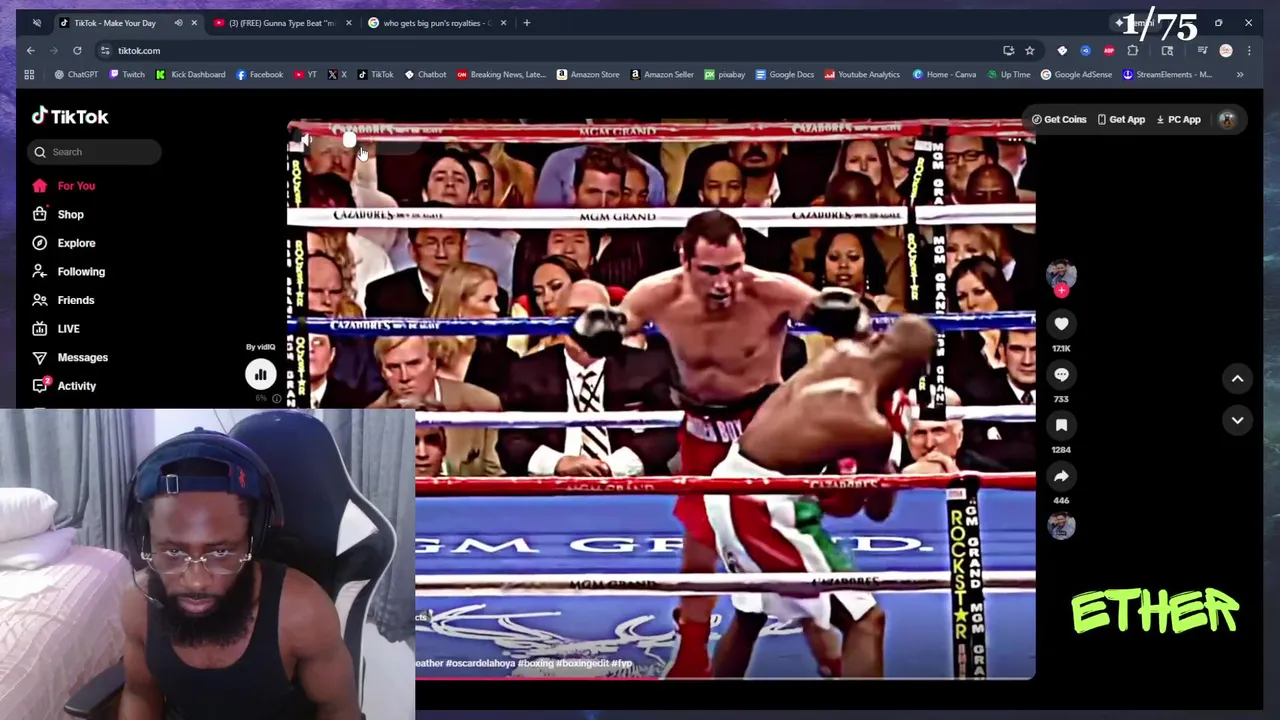
Task: Bookmark this page with the star
Action: pyautogui.click(x=1029, y=50)
